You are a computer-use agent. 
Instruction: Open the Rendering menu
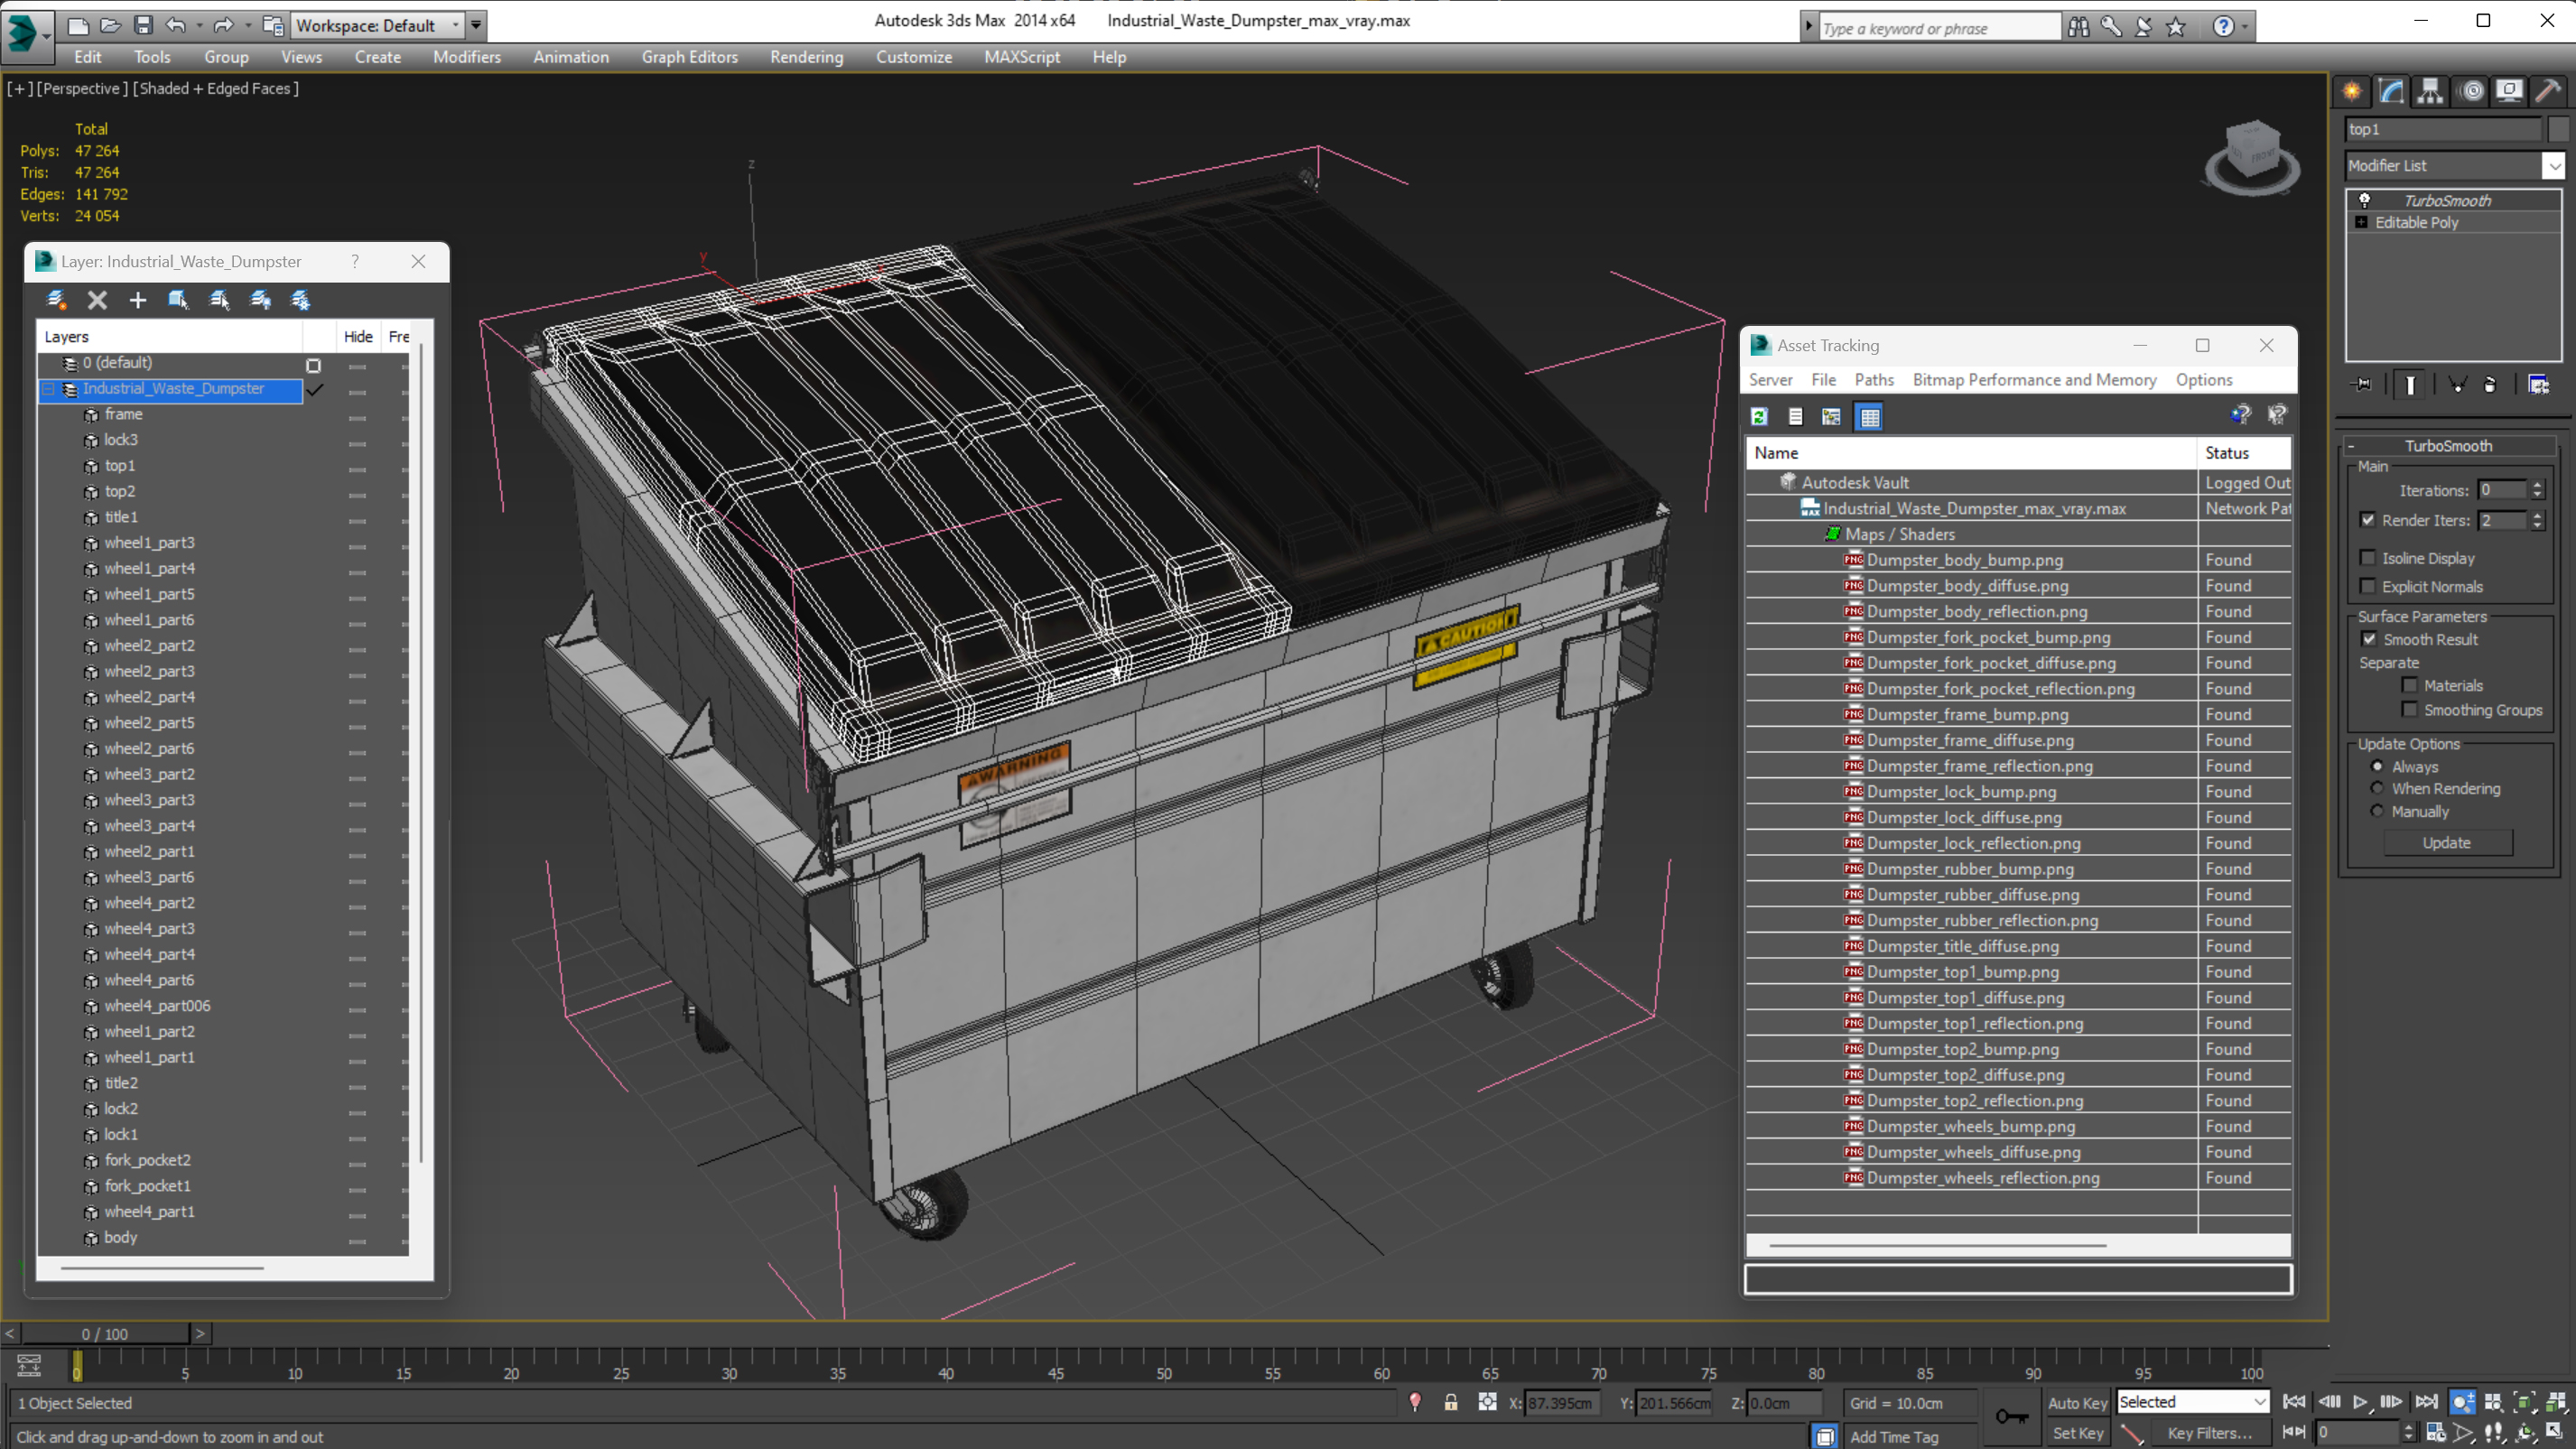point(806,57)
